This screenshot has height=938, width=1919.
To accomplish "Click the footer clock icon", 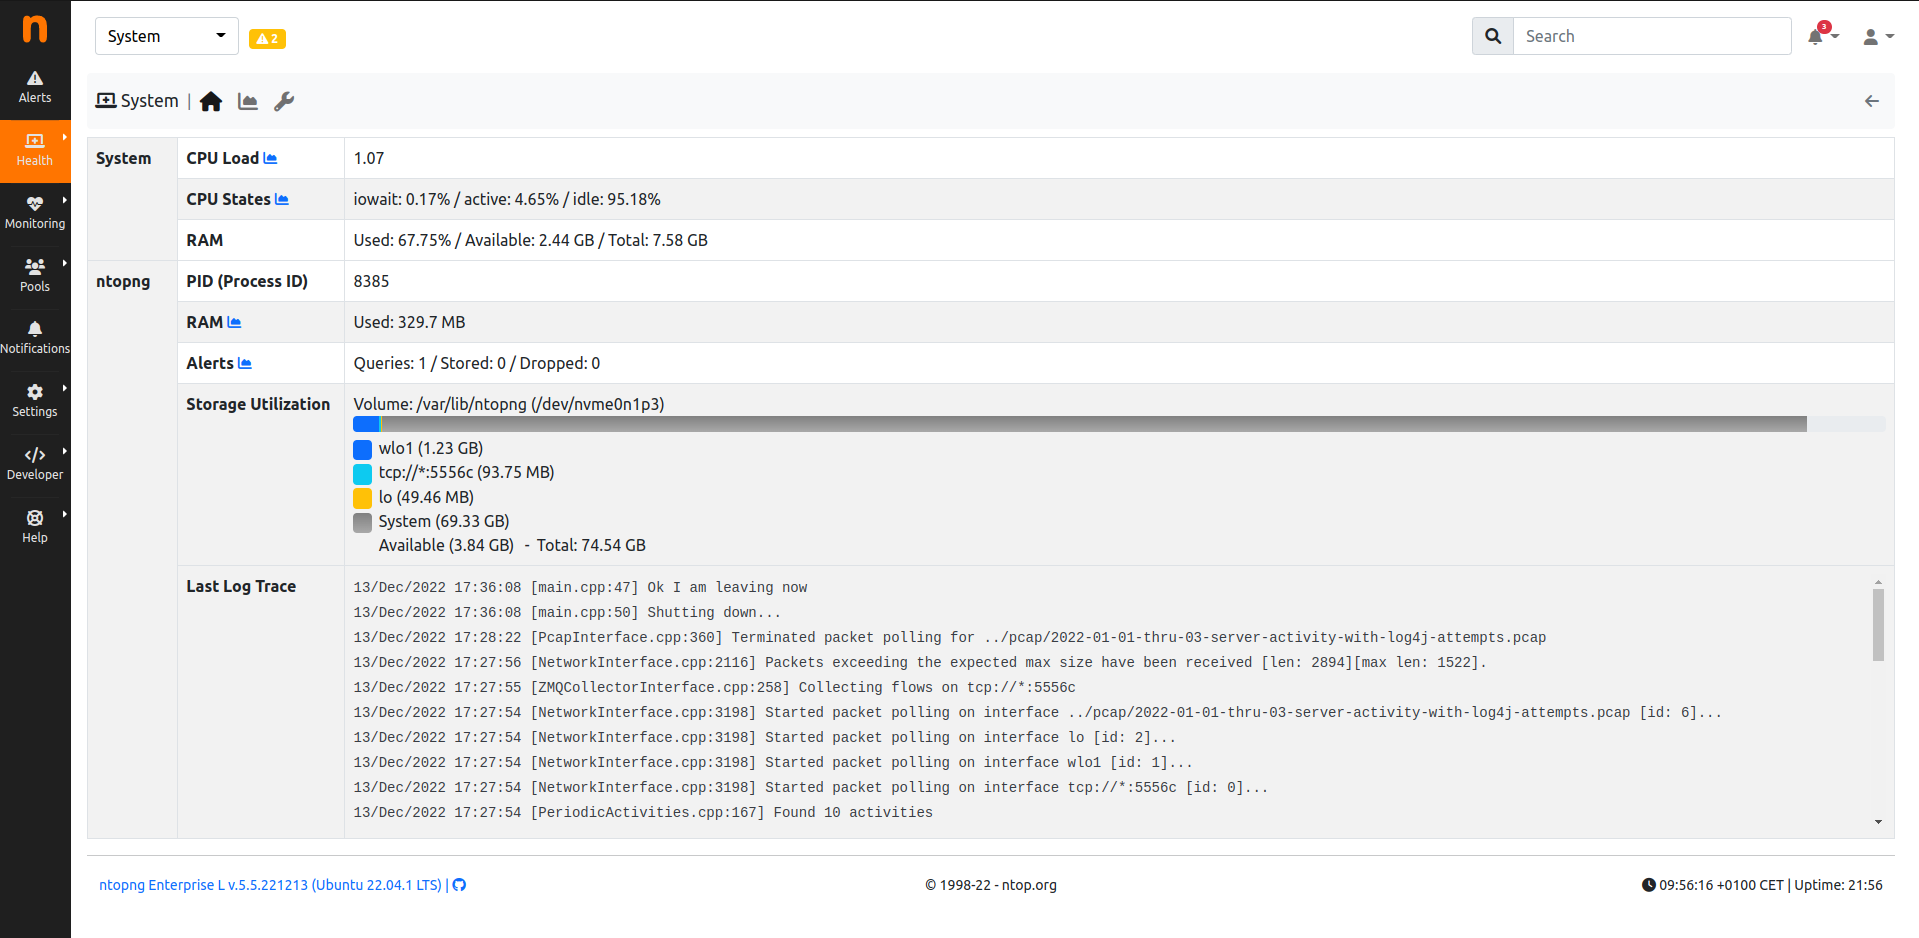I will coord(1648,885).
